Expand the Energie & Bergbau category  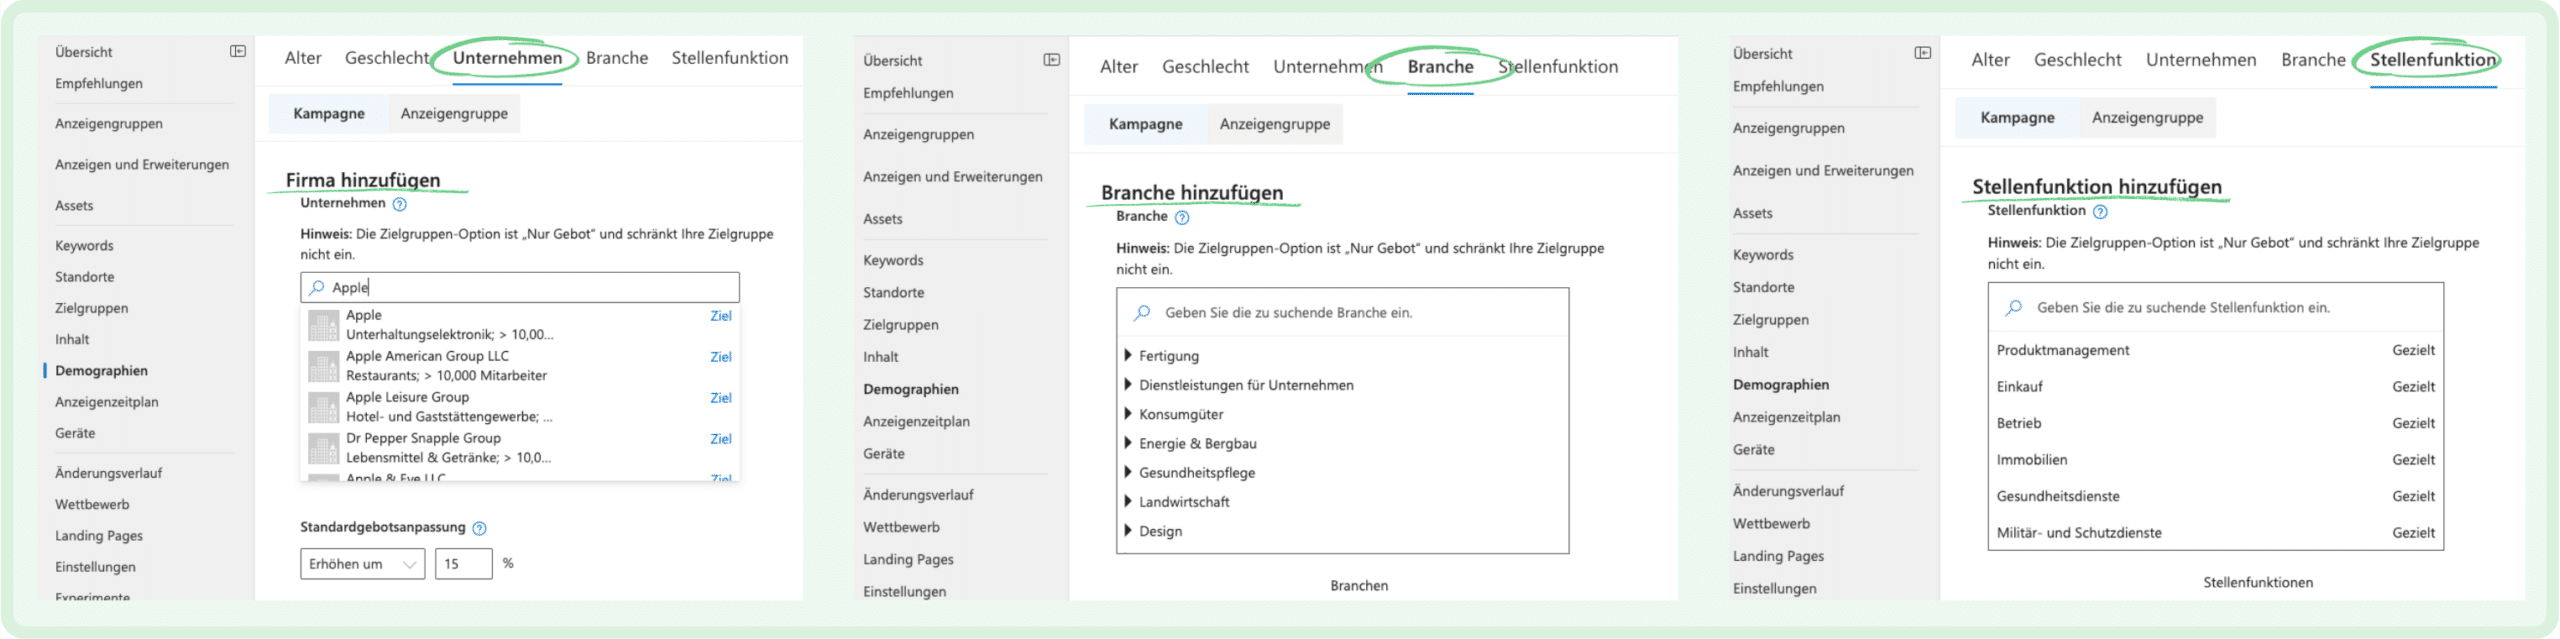pos(1128,442)
